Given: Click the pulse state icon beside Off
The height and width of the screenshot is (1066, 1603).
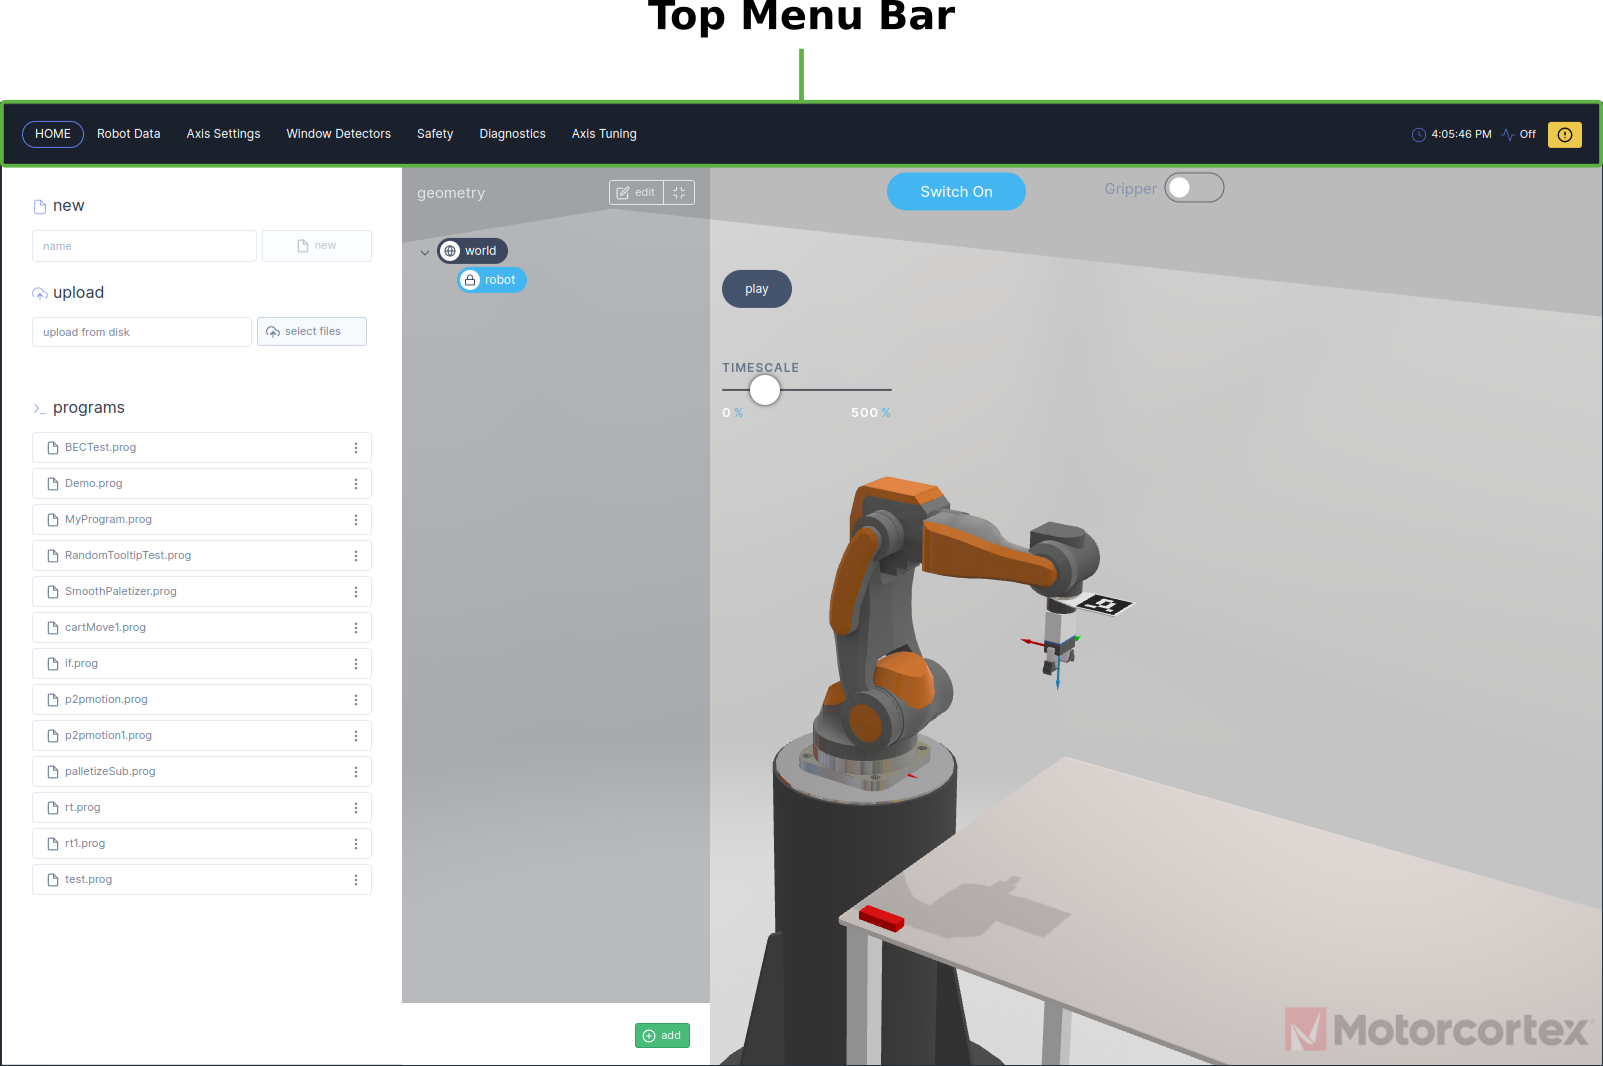Looking at the screenshot, I should [1507, 135].
